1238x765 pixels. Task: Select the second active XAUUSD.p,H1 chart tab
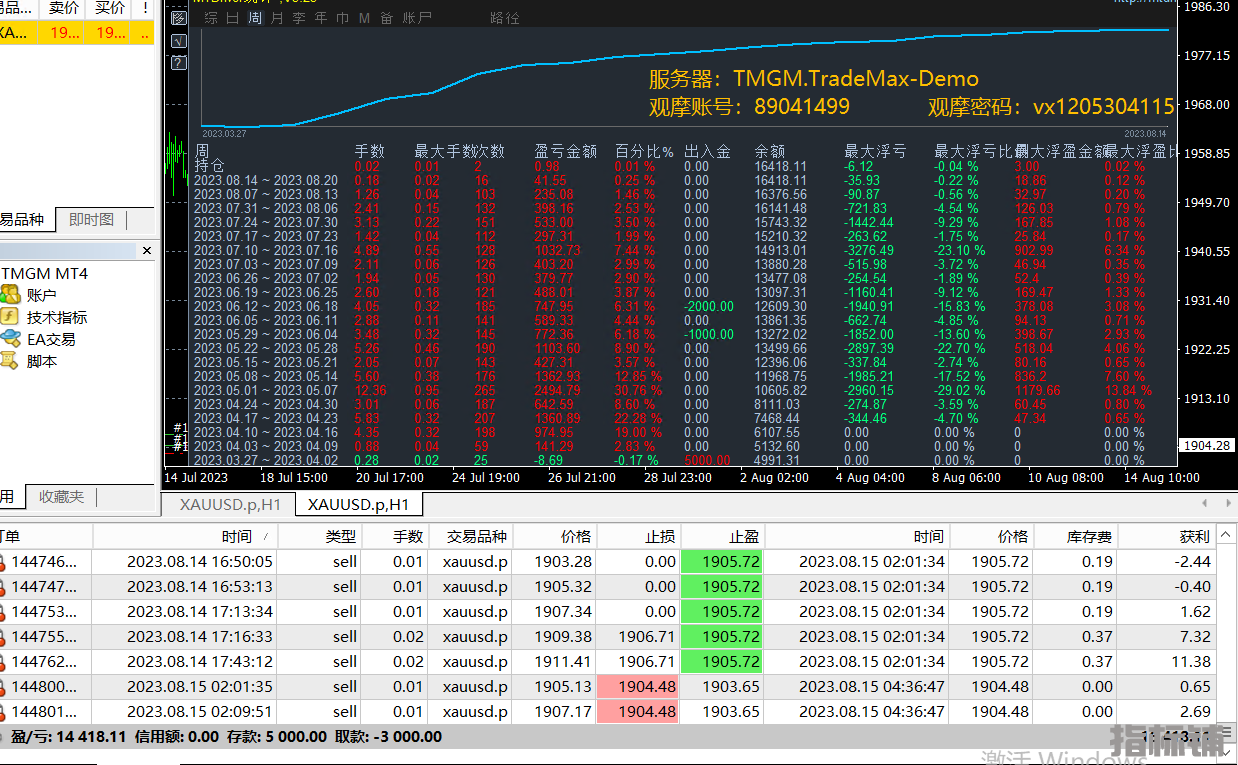pyautogui.click(x=358, y=504)
